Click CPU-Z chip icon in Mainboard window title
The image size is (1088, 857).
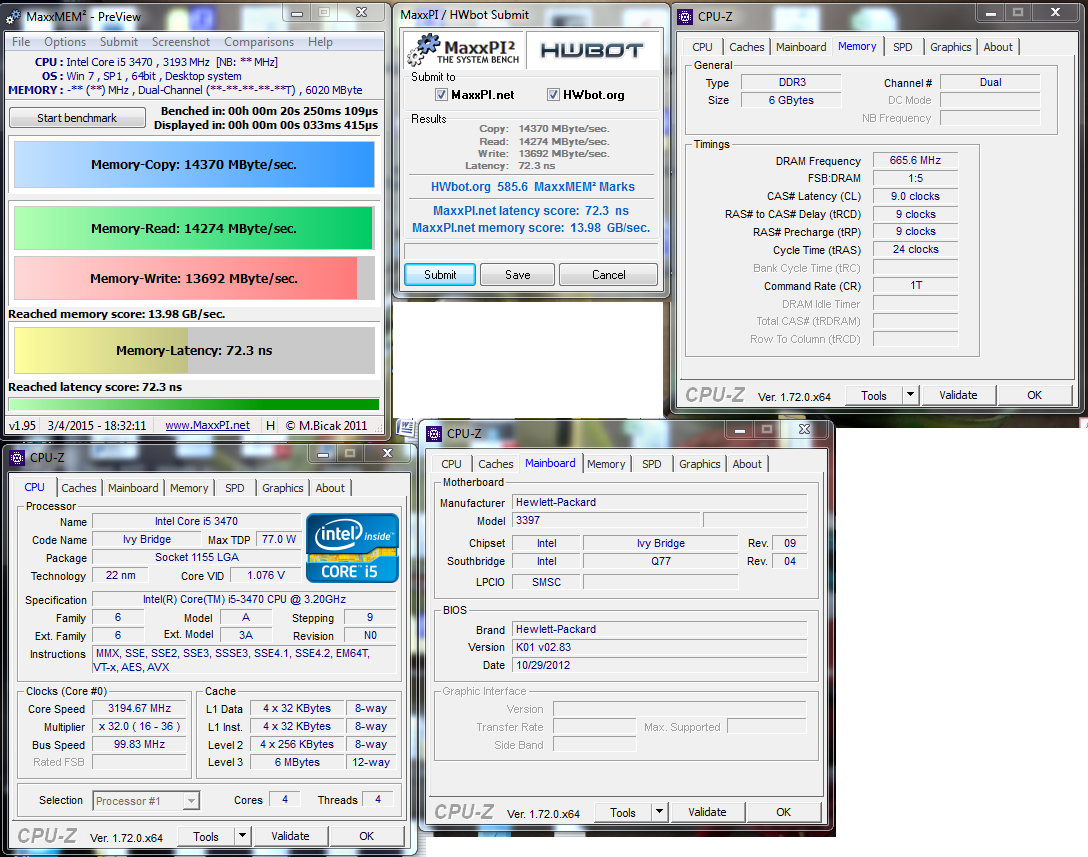point(434,434)
